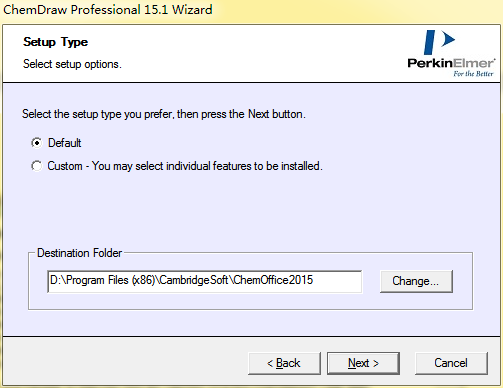This screenshot has height=388, width=503.
Task: Open the Change... folder dialog
Action: click(x=416, y=281)
